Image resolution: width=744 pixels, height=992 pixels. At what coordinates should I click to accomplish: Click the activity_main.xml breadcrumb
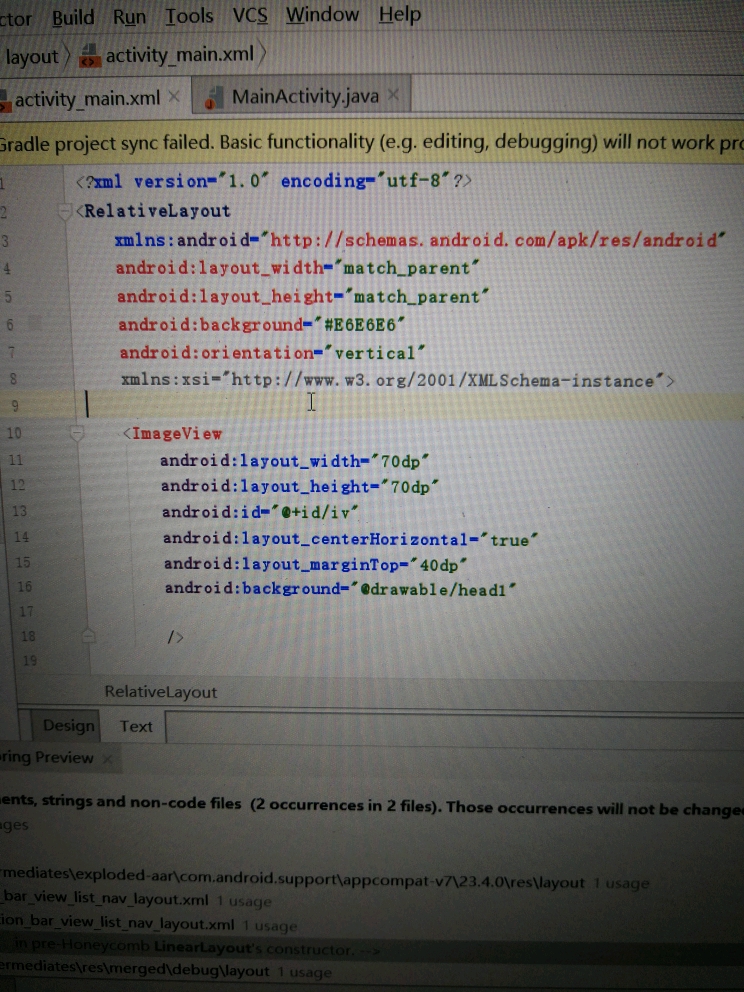point(180,55)
